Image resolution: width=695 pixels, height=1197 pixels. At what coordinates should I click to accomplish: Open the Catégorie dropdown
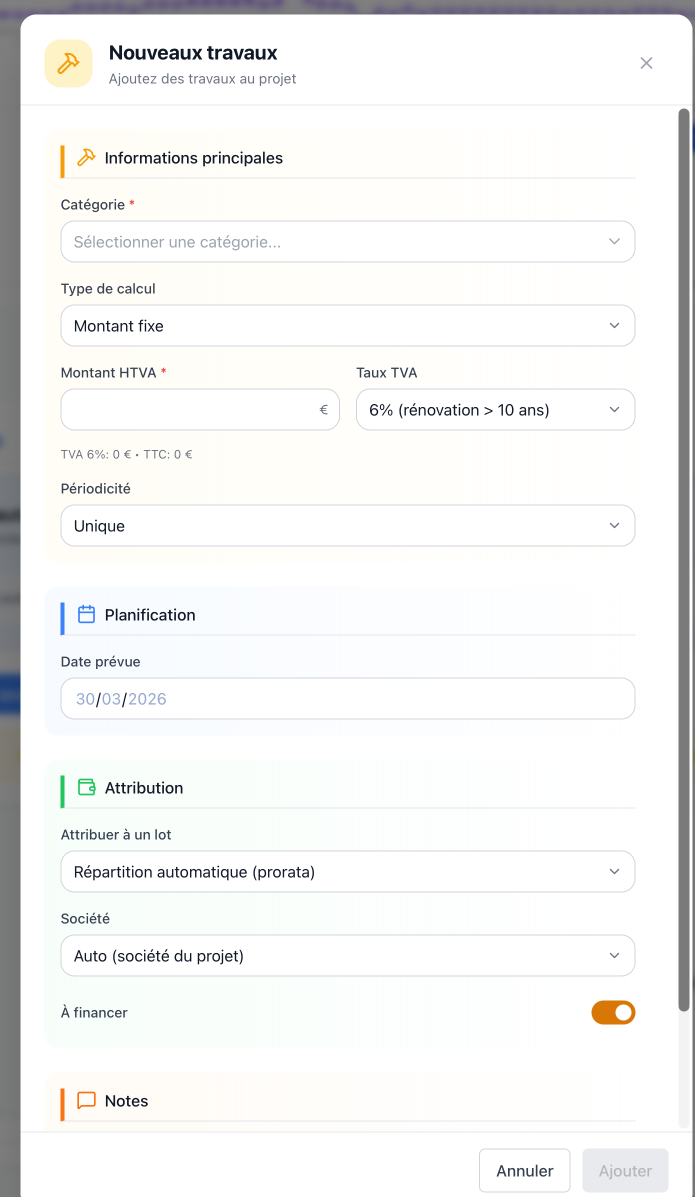tap(348, 241)
